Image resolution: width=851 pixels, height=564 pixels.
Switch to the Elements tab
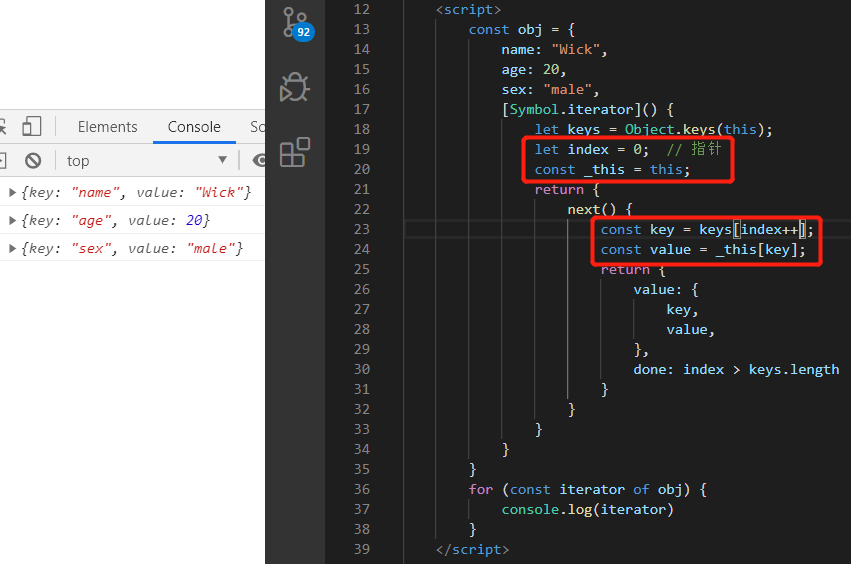coord(107,127)
